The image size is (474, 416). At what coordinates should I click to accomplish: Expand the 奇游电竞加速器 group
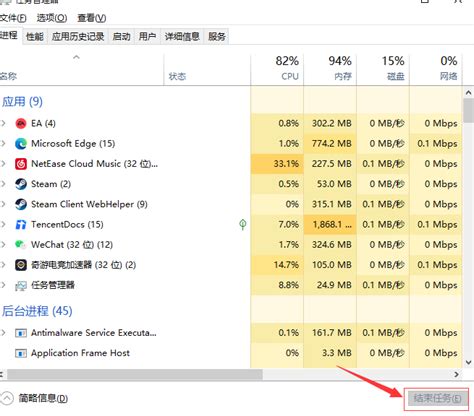pyautogui.click(x=4, y=265)
